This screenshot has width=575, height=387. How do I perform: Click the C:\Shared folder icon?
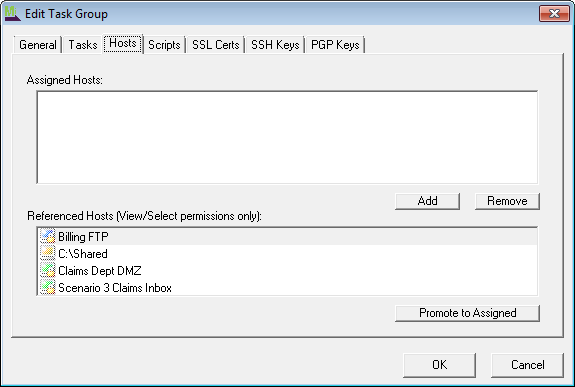(48, 253)
